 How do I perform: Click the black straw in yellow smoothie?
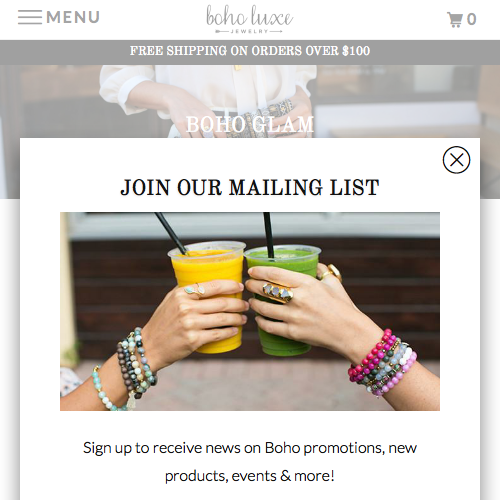coord(171,233)
